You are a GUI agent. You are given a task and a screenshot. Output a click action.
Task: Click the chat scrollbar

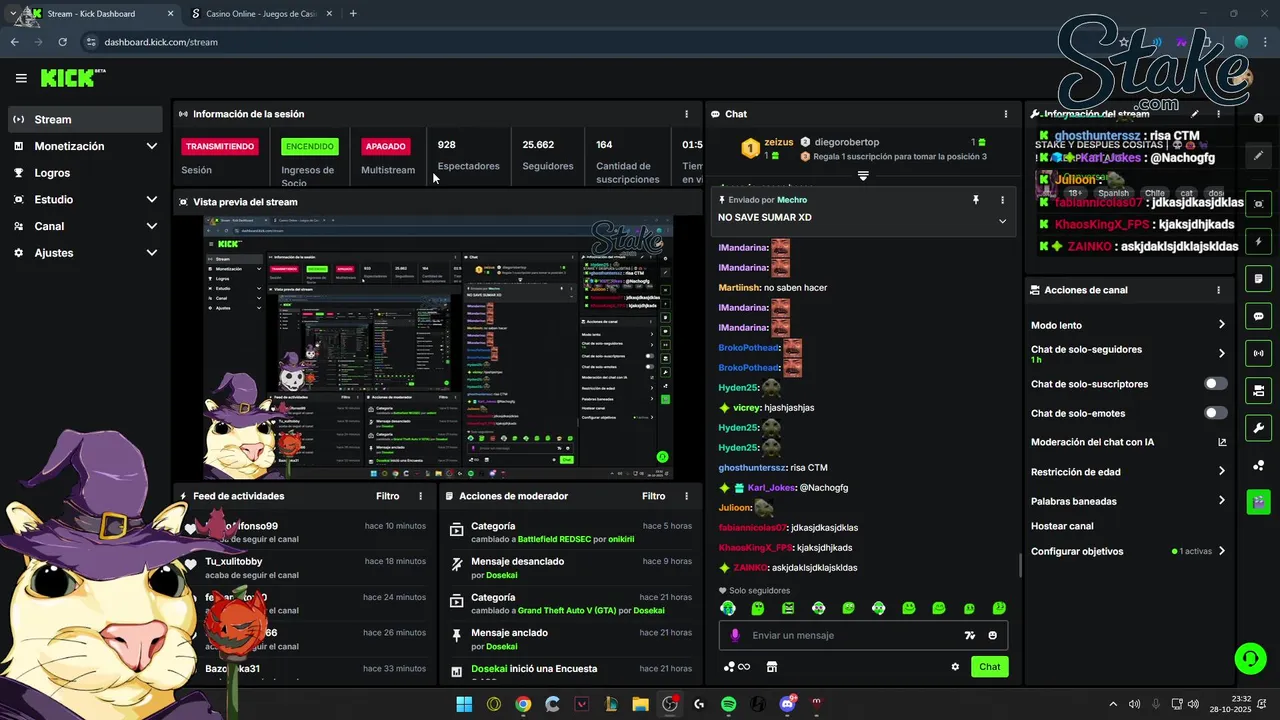[x=1020, y=565]
